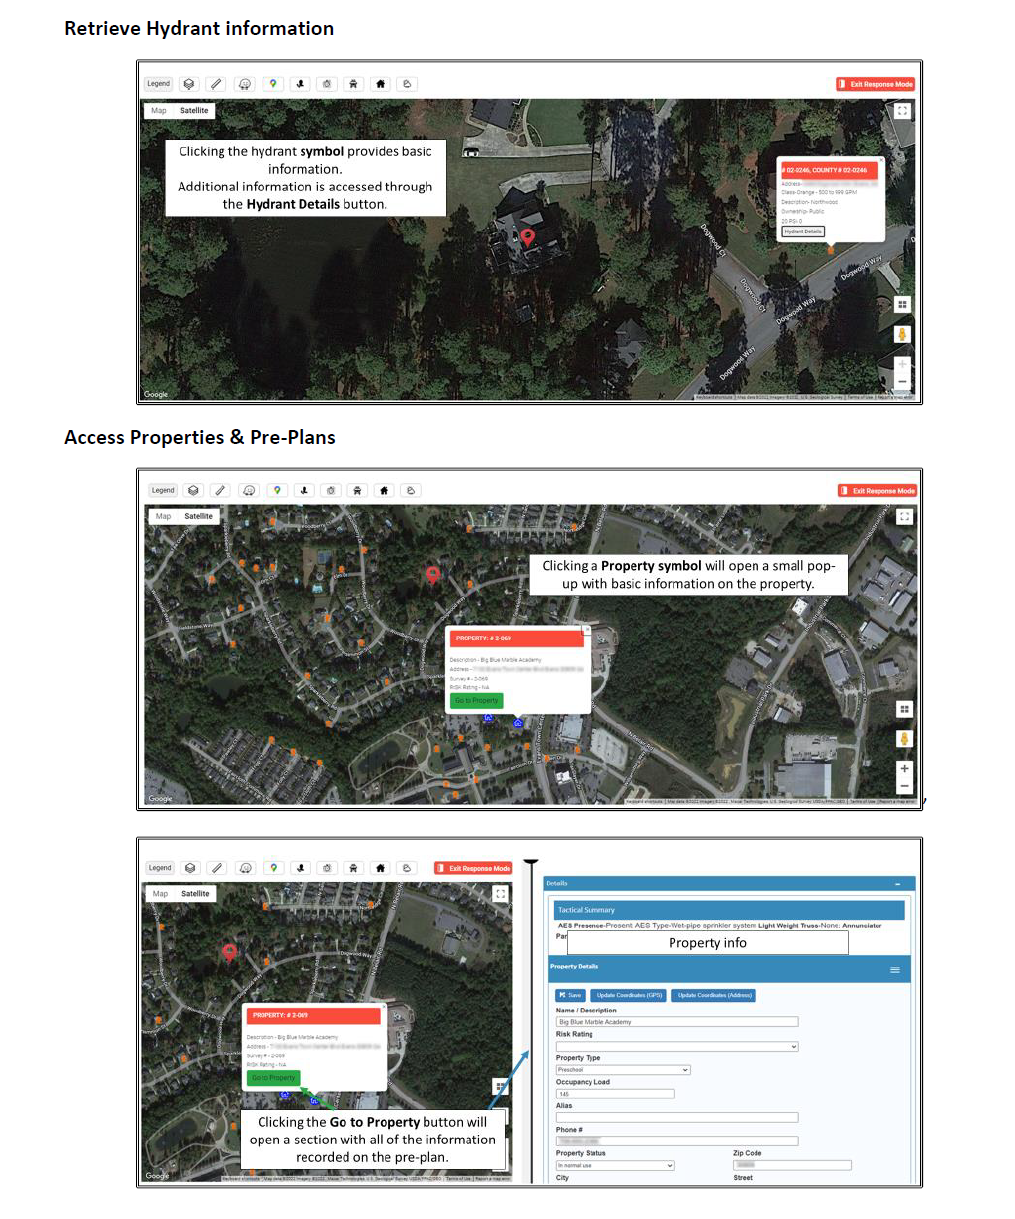The width and height of the screenshot is (1015, 1219).
Task: Click the four-square grid control on hydrant map
Action: [902, 305]
